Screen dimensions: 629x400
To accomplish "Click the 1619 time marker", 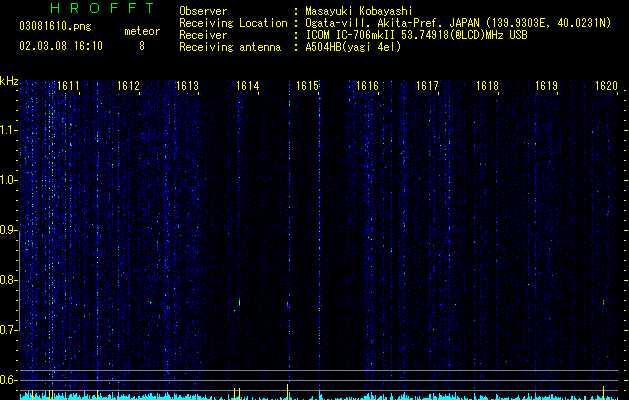I will [547, 86].
